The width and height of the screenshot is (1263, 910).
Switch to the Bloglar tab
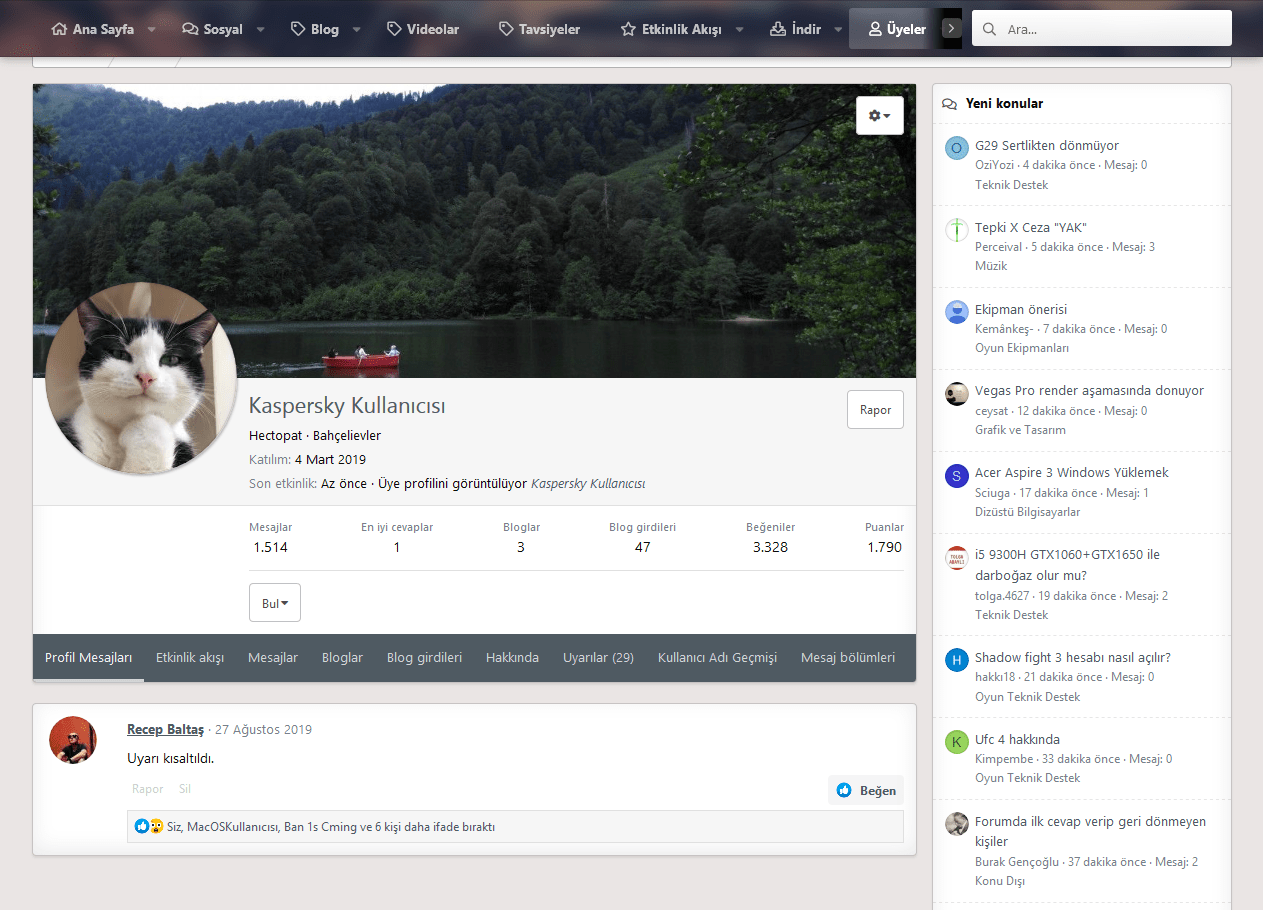coord(342,657)
